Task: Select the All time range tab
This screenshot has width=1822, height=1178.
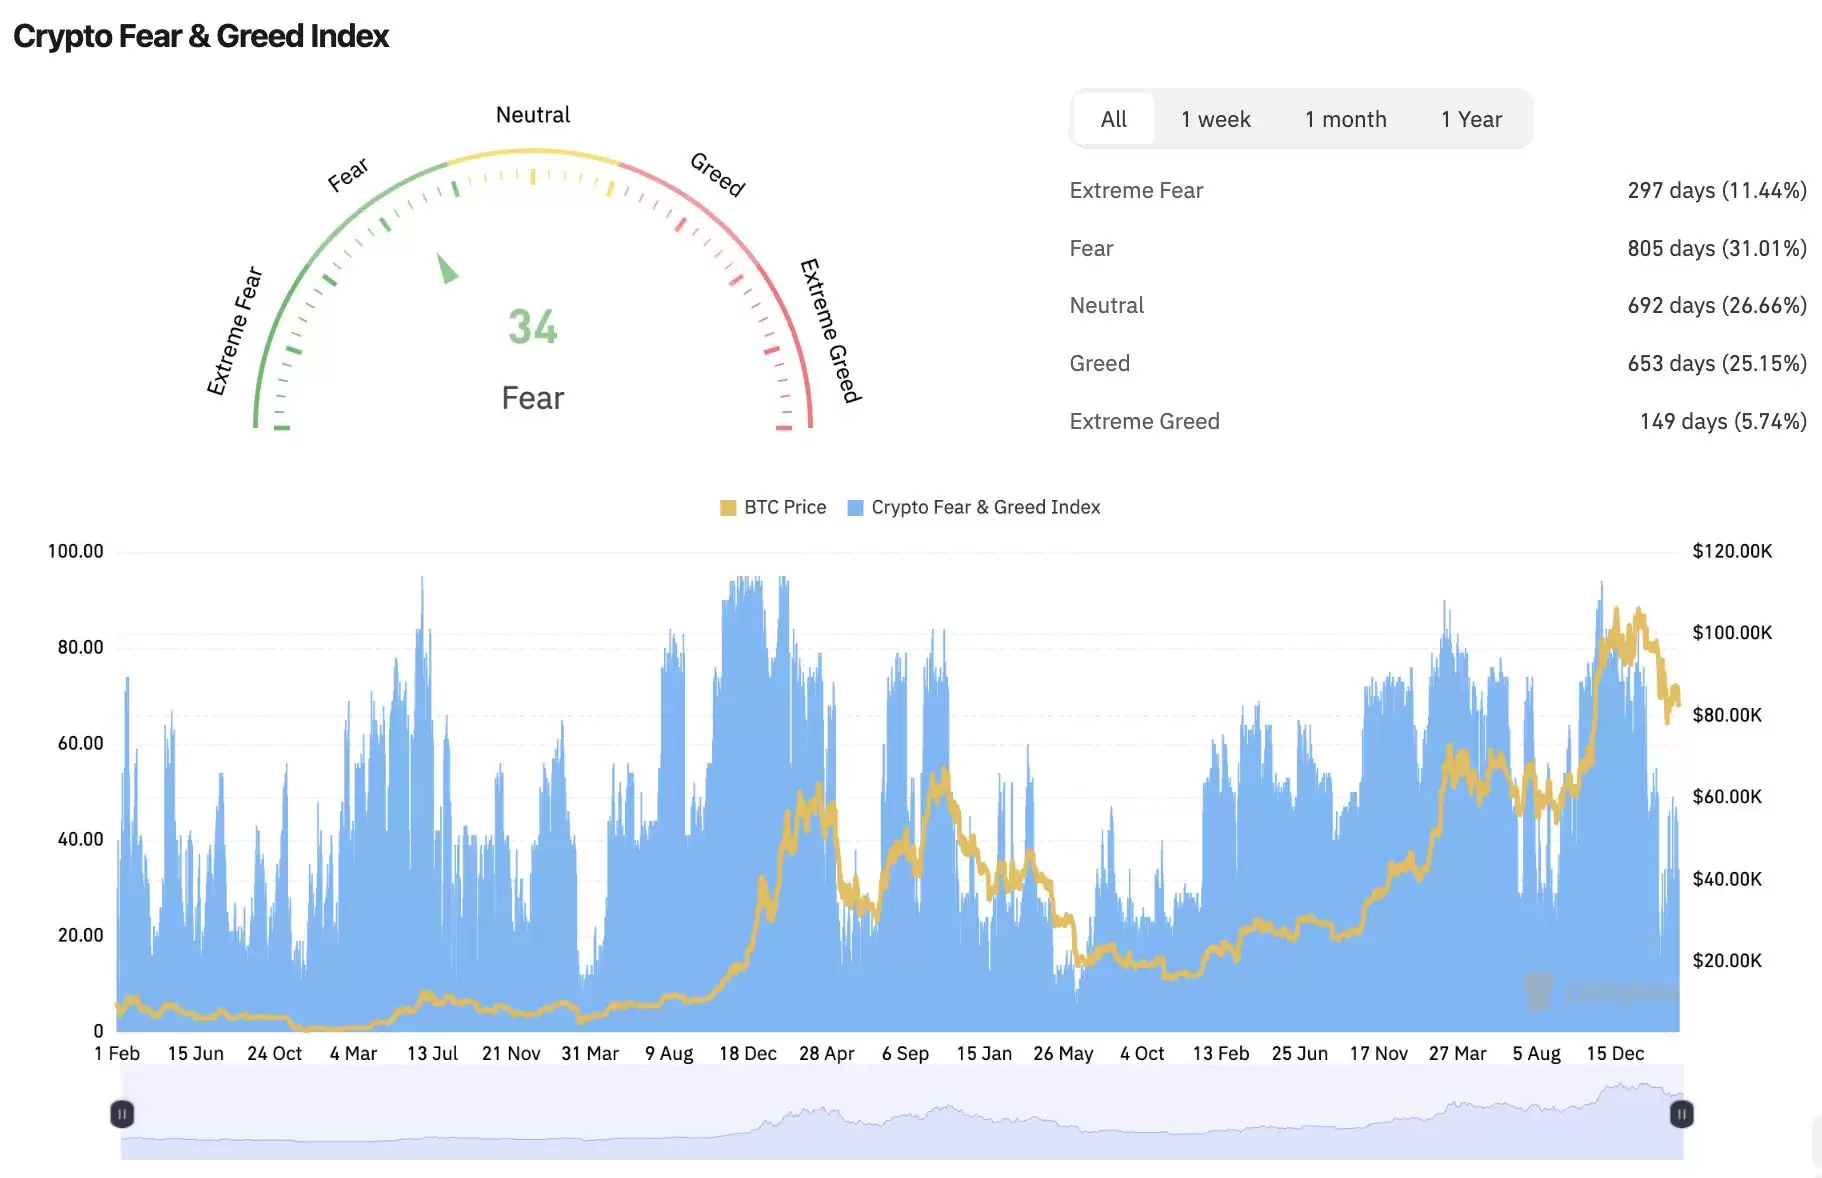Action: tap(1113, 120)
